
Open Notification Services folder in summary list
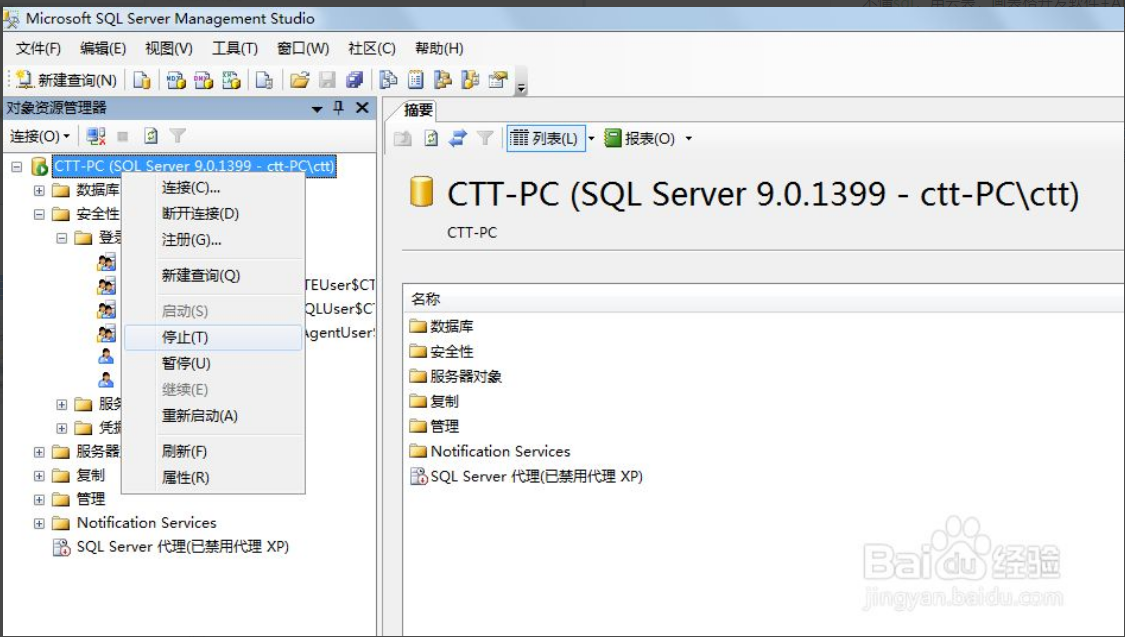pyautogui.click(x=491, y=451)
